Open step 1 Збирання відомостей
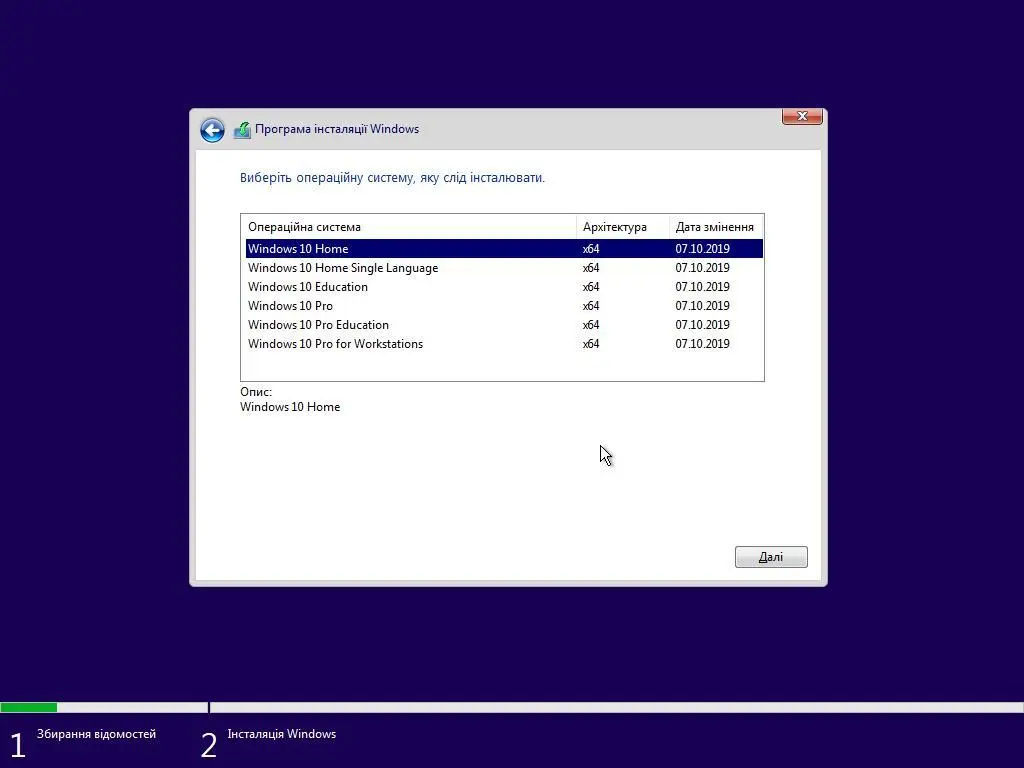The width and height of the screenshot is (1024, 768). pyautogui.click(x=97, y=733)
